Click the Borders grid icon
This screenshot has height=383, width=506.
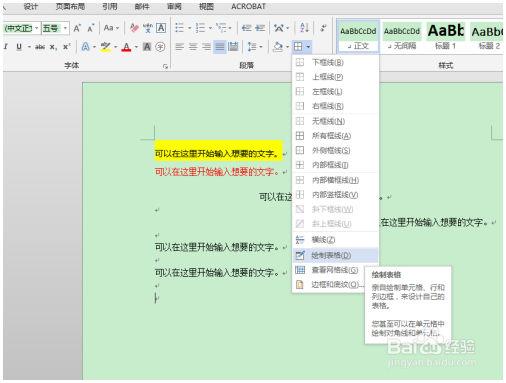pos(298,47)
